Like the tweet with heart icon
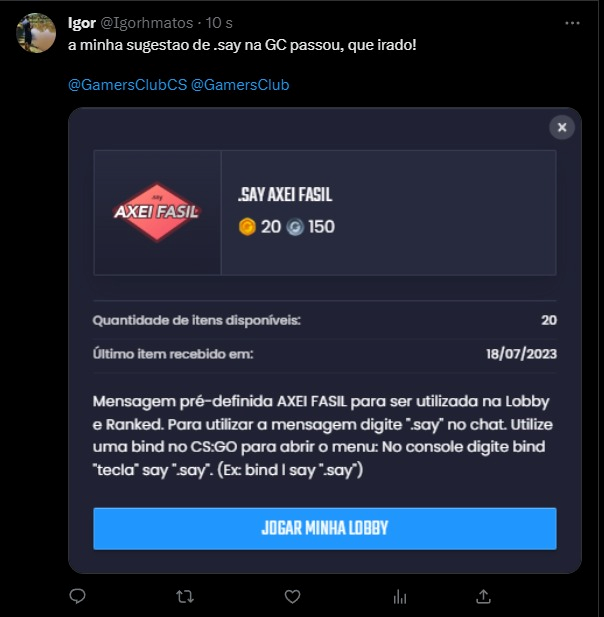The height and width of the screenshot is (617, 604). tap(292, 596)
